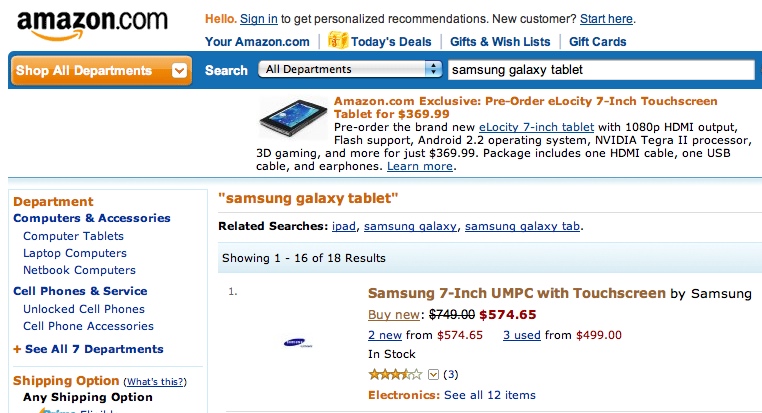
Task: Click the Today's Deals gift icon
Action: tap(337, 41)
